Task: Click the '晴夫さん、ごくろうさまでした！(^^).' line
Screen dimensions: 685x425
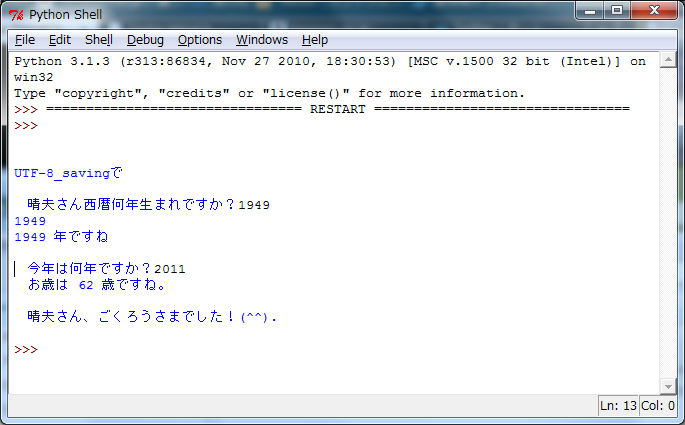Action: pyautogui.click(x=152, y=317)
